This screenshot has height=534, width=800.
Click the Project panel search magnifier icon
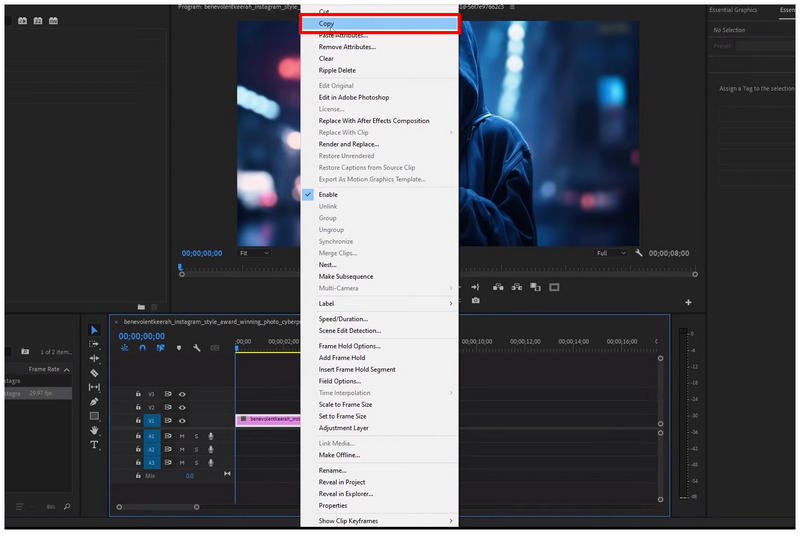coord(67,506)
